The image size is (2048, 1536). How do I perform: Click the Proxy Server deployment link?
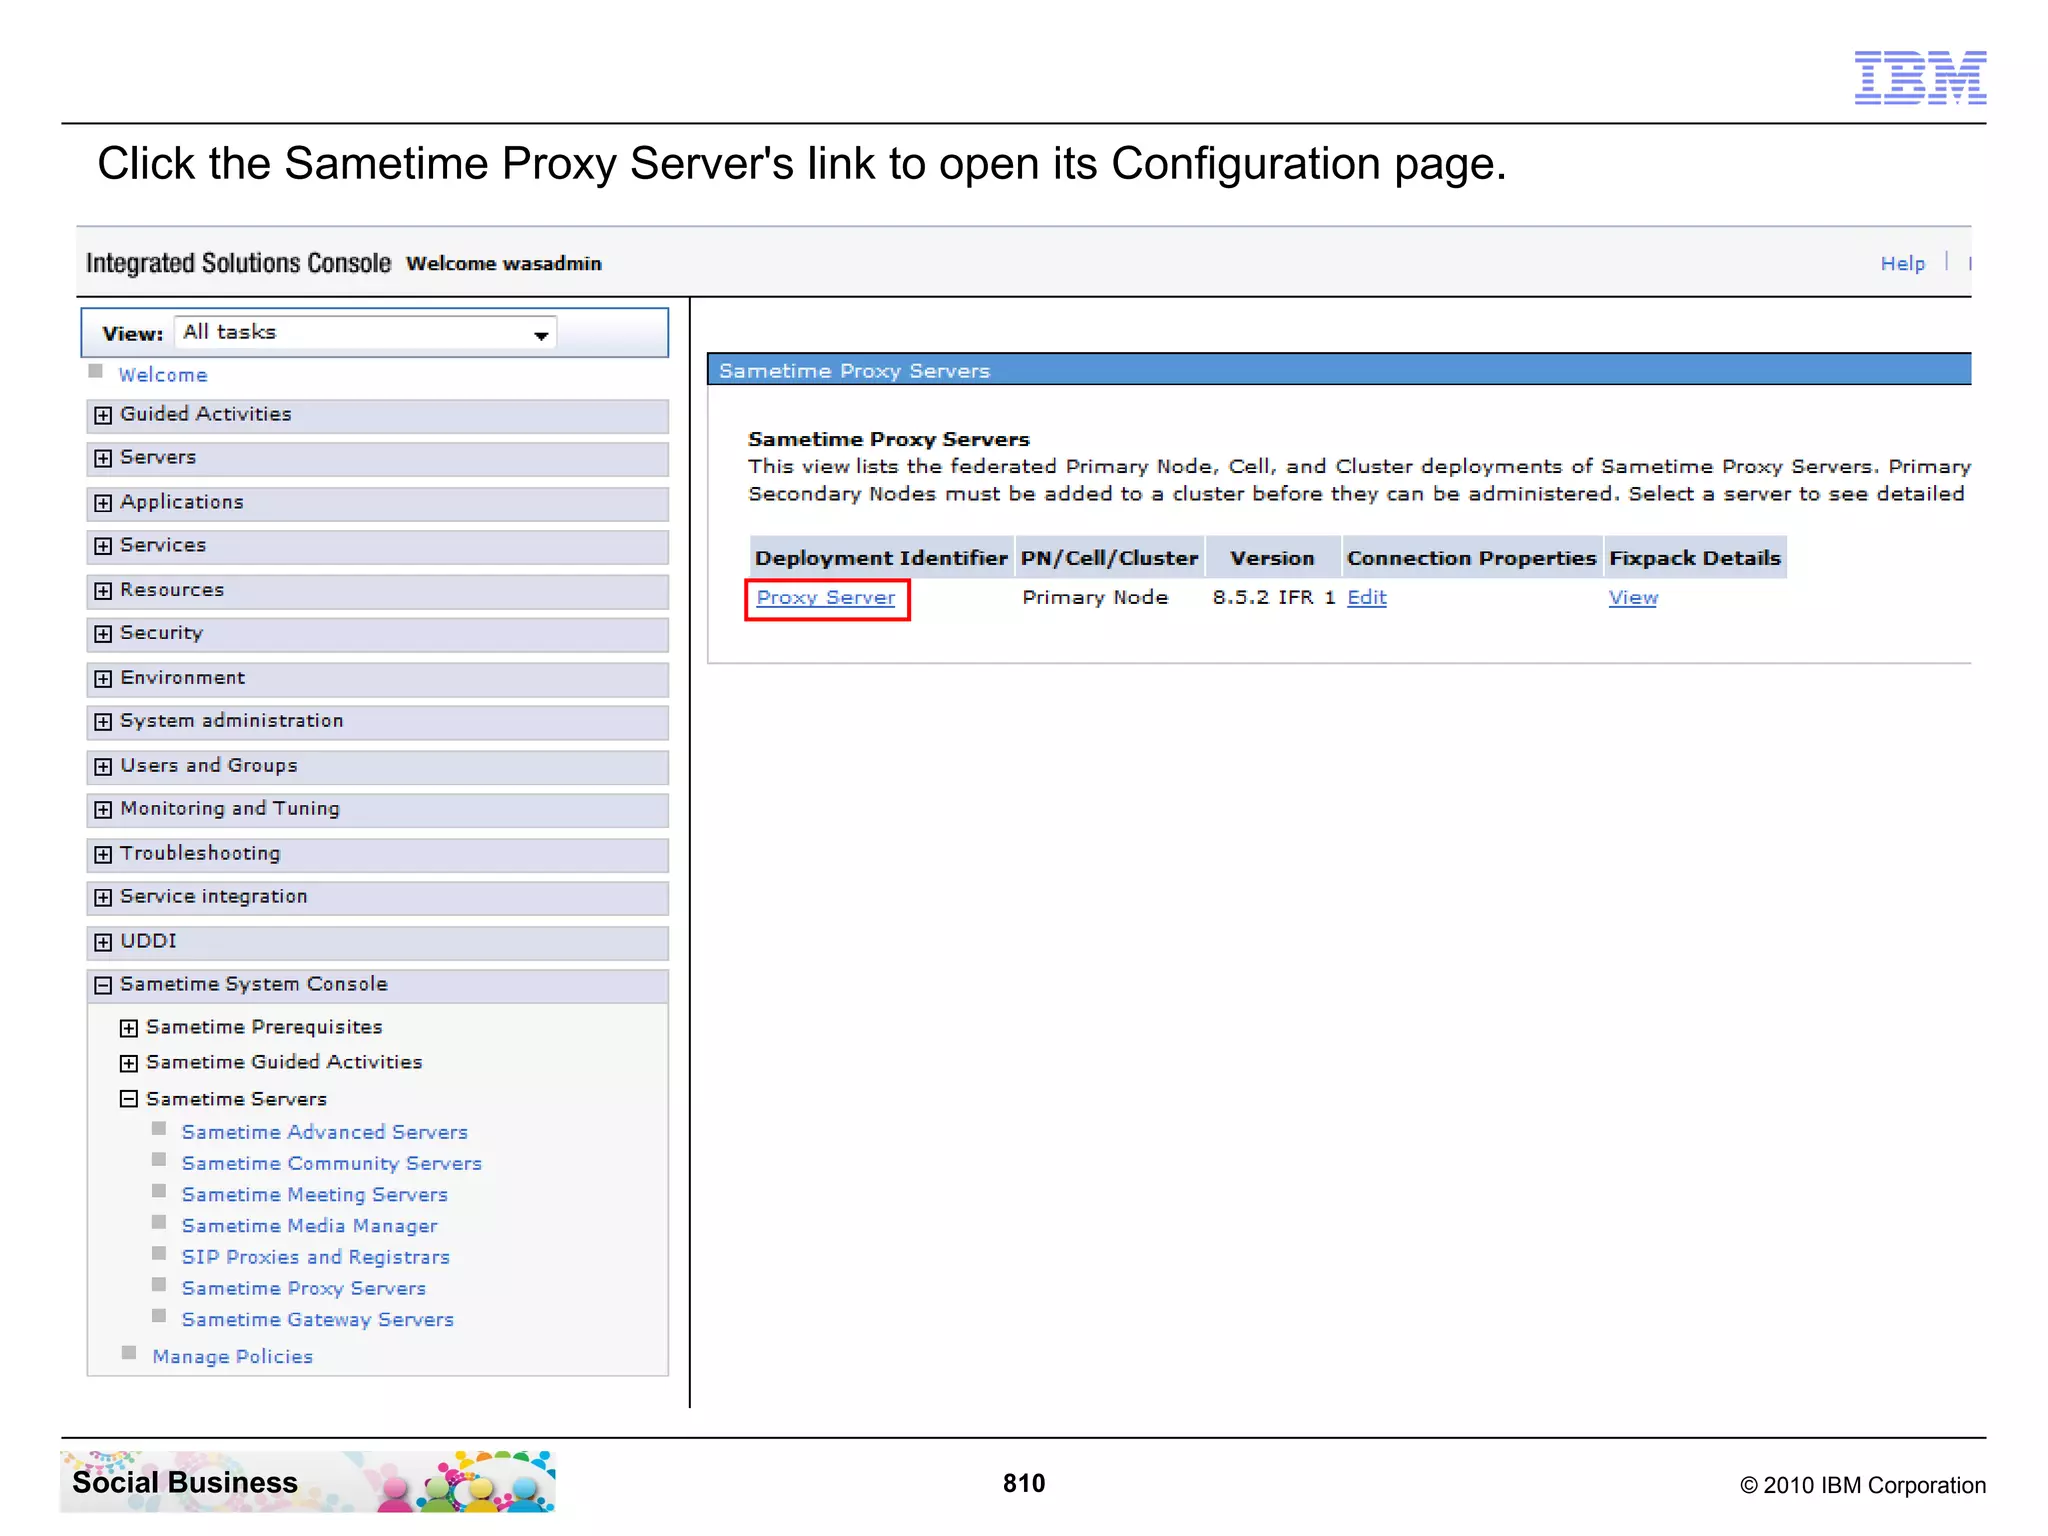(x=826, y=598)
